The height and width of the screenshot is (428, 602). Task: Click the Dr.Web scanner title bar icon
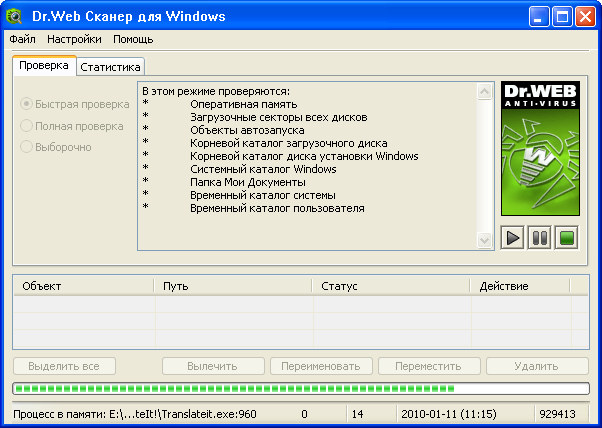pyautogui.click(x=14, y=16)
